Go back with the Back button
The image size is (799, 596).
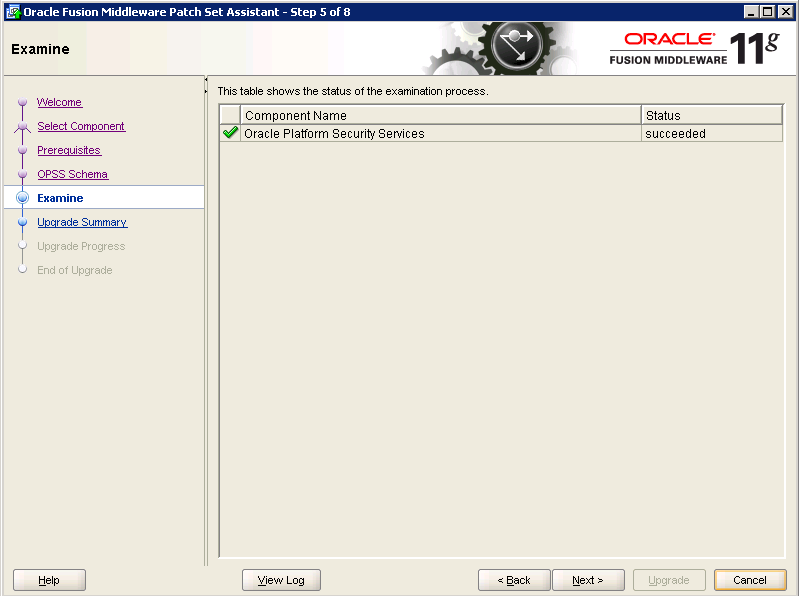[x=514, y=580]
